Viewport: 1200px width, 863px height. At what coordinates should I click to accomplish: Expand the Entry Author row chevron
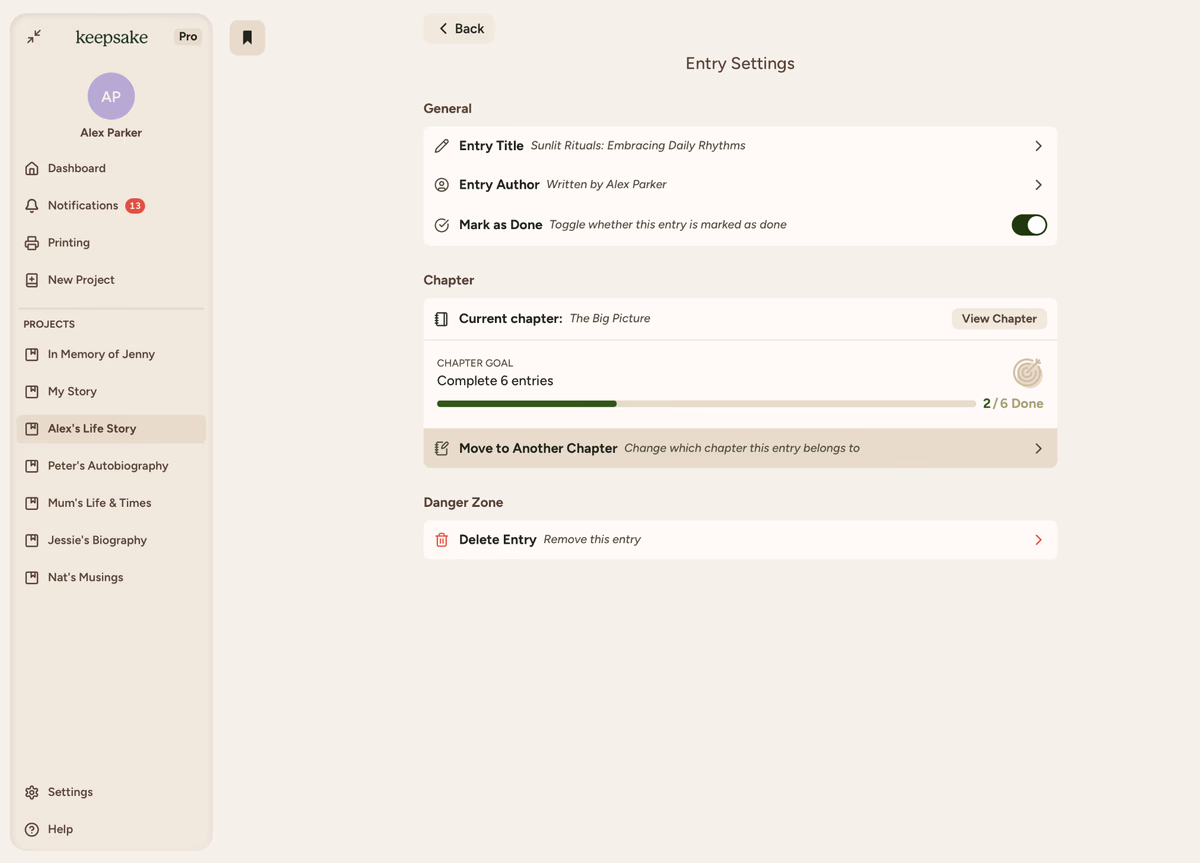(1038, 185)
